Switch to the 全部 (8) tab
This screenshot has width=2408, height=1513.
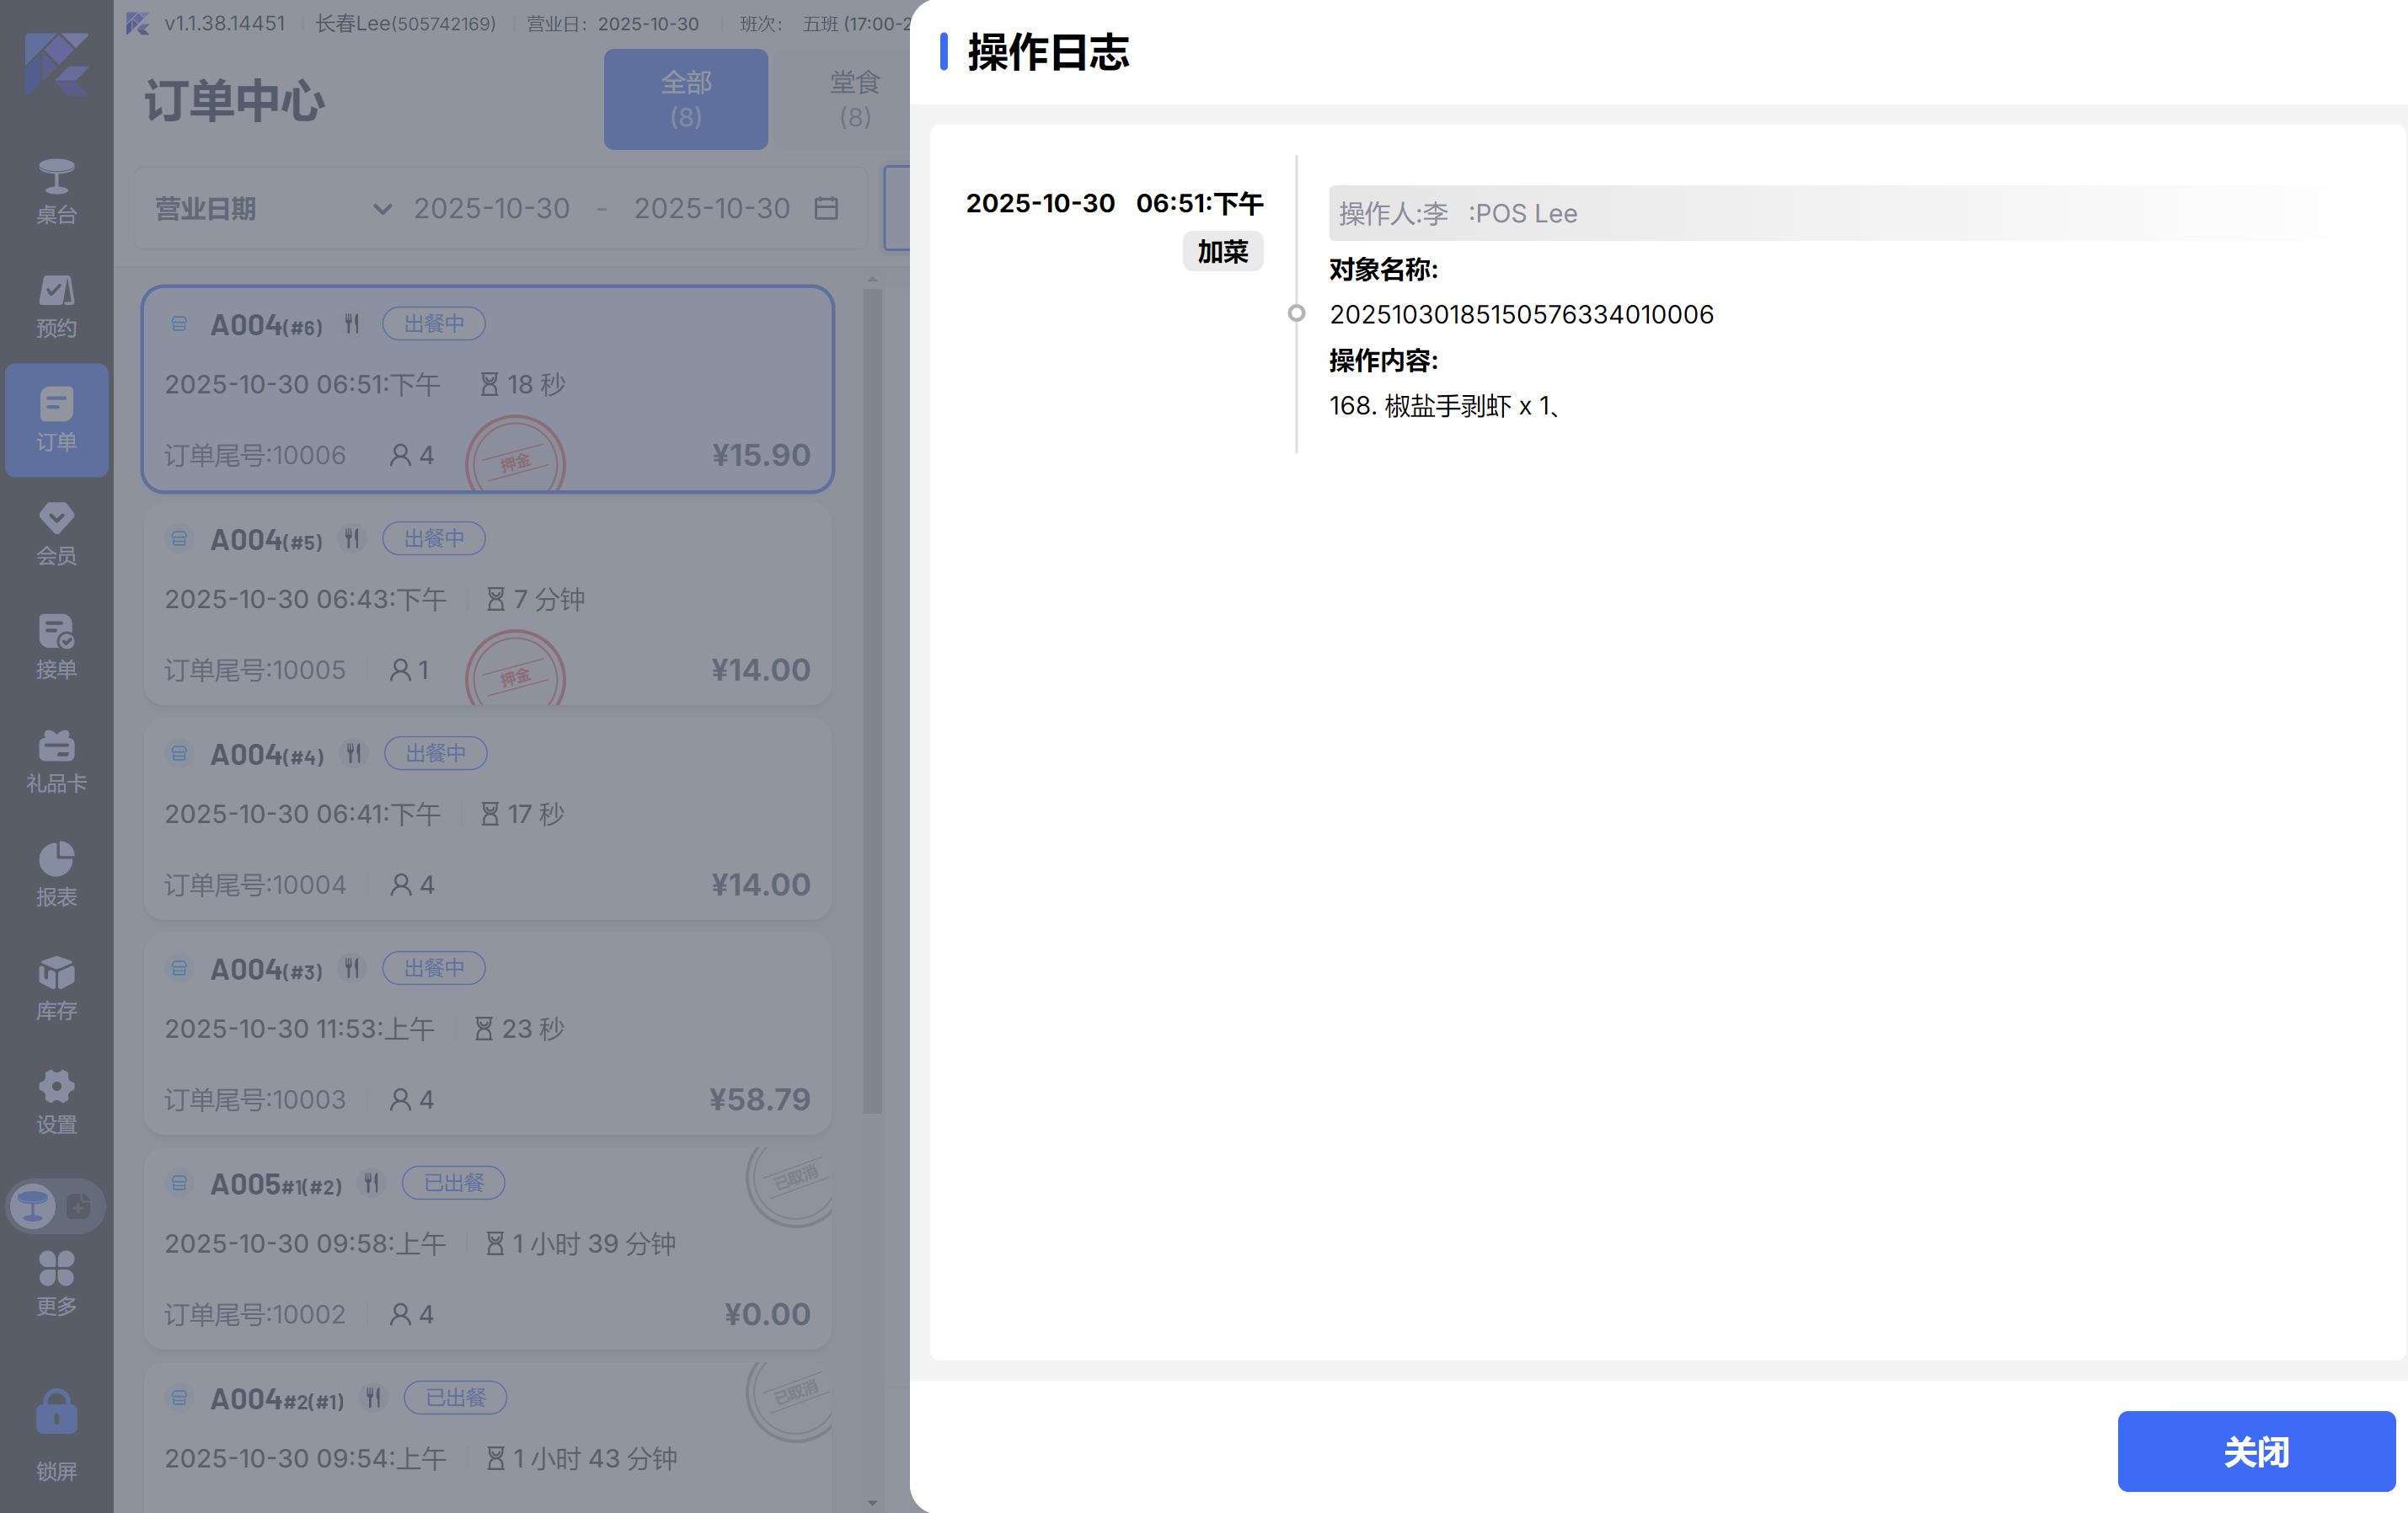pos(685,99)
